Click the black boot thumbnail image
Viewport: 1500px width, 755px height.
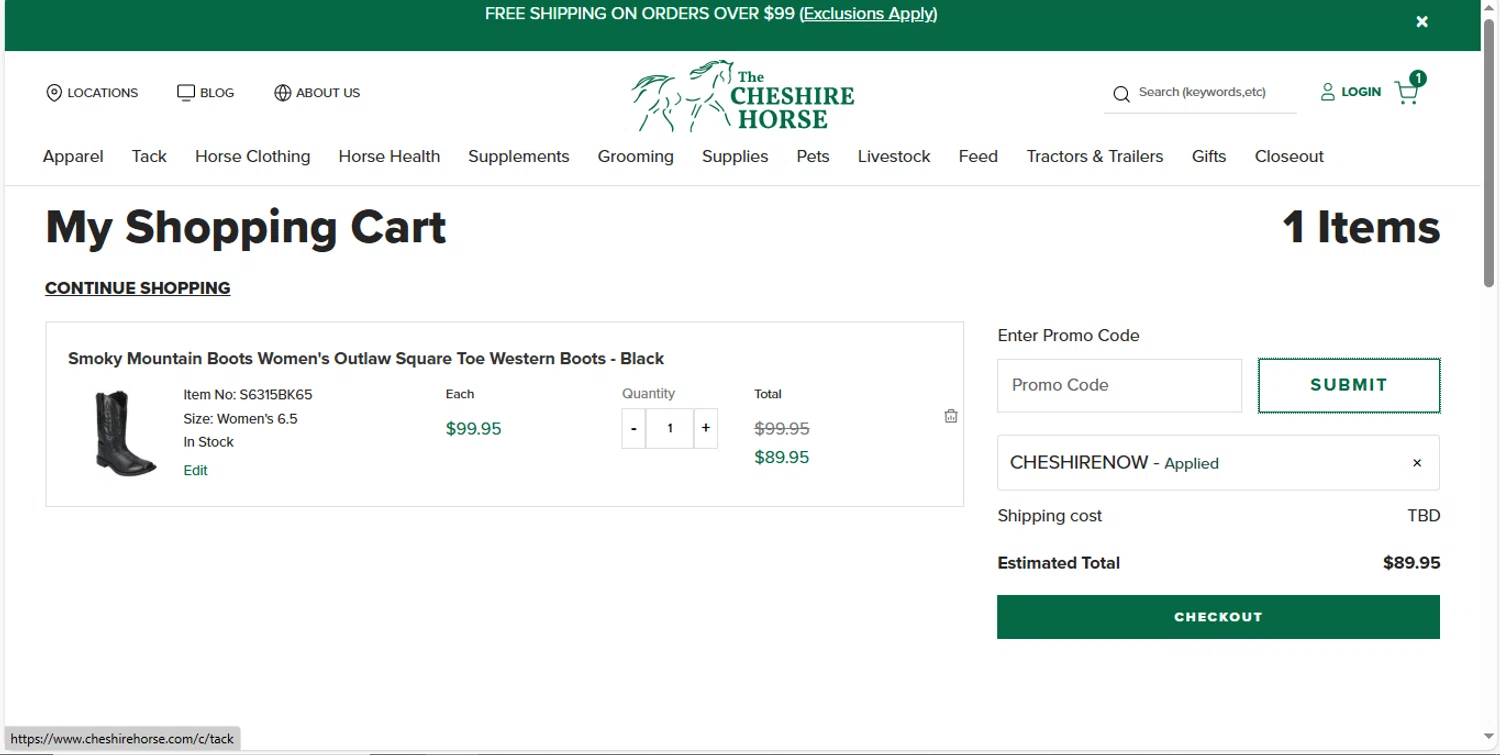[x=125, y=433]
